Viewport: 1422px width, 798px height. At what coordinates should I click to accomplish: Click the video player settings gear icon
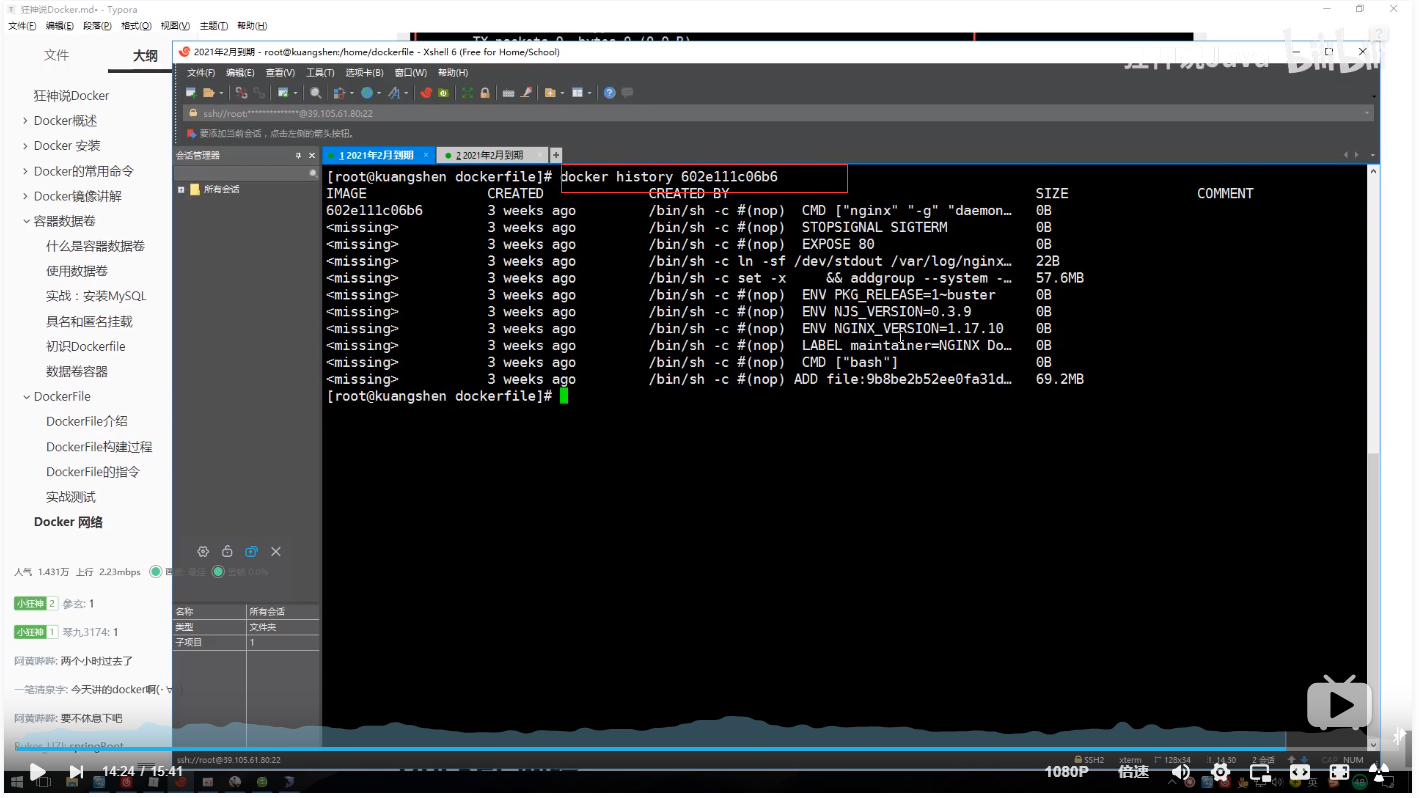pyautogui.click(x=1220, y=772)
